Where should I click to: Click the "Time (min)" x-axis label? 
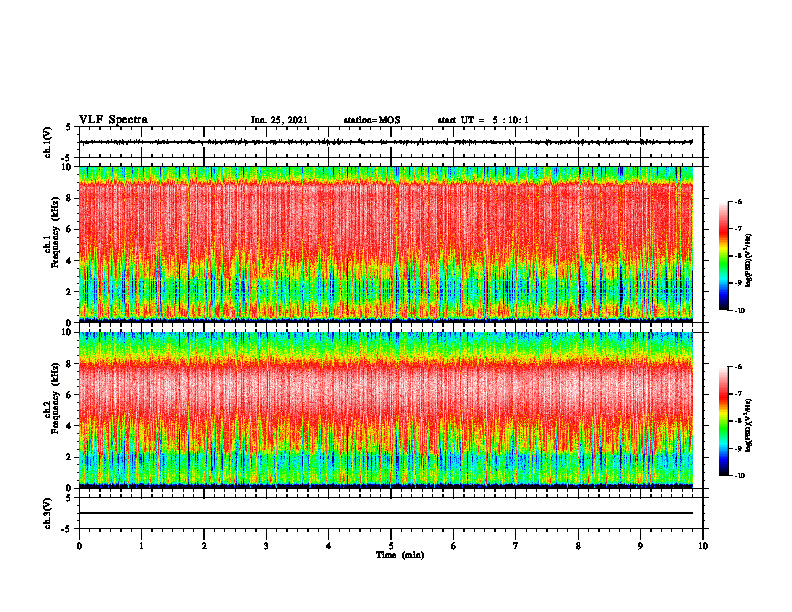400,555
